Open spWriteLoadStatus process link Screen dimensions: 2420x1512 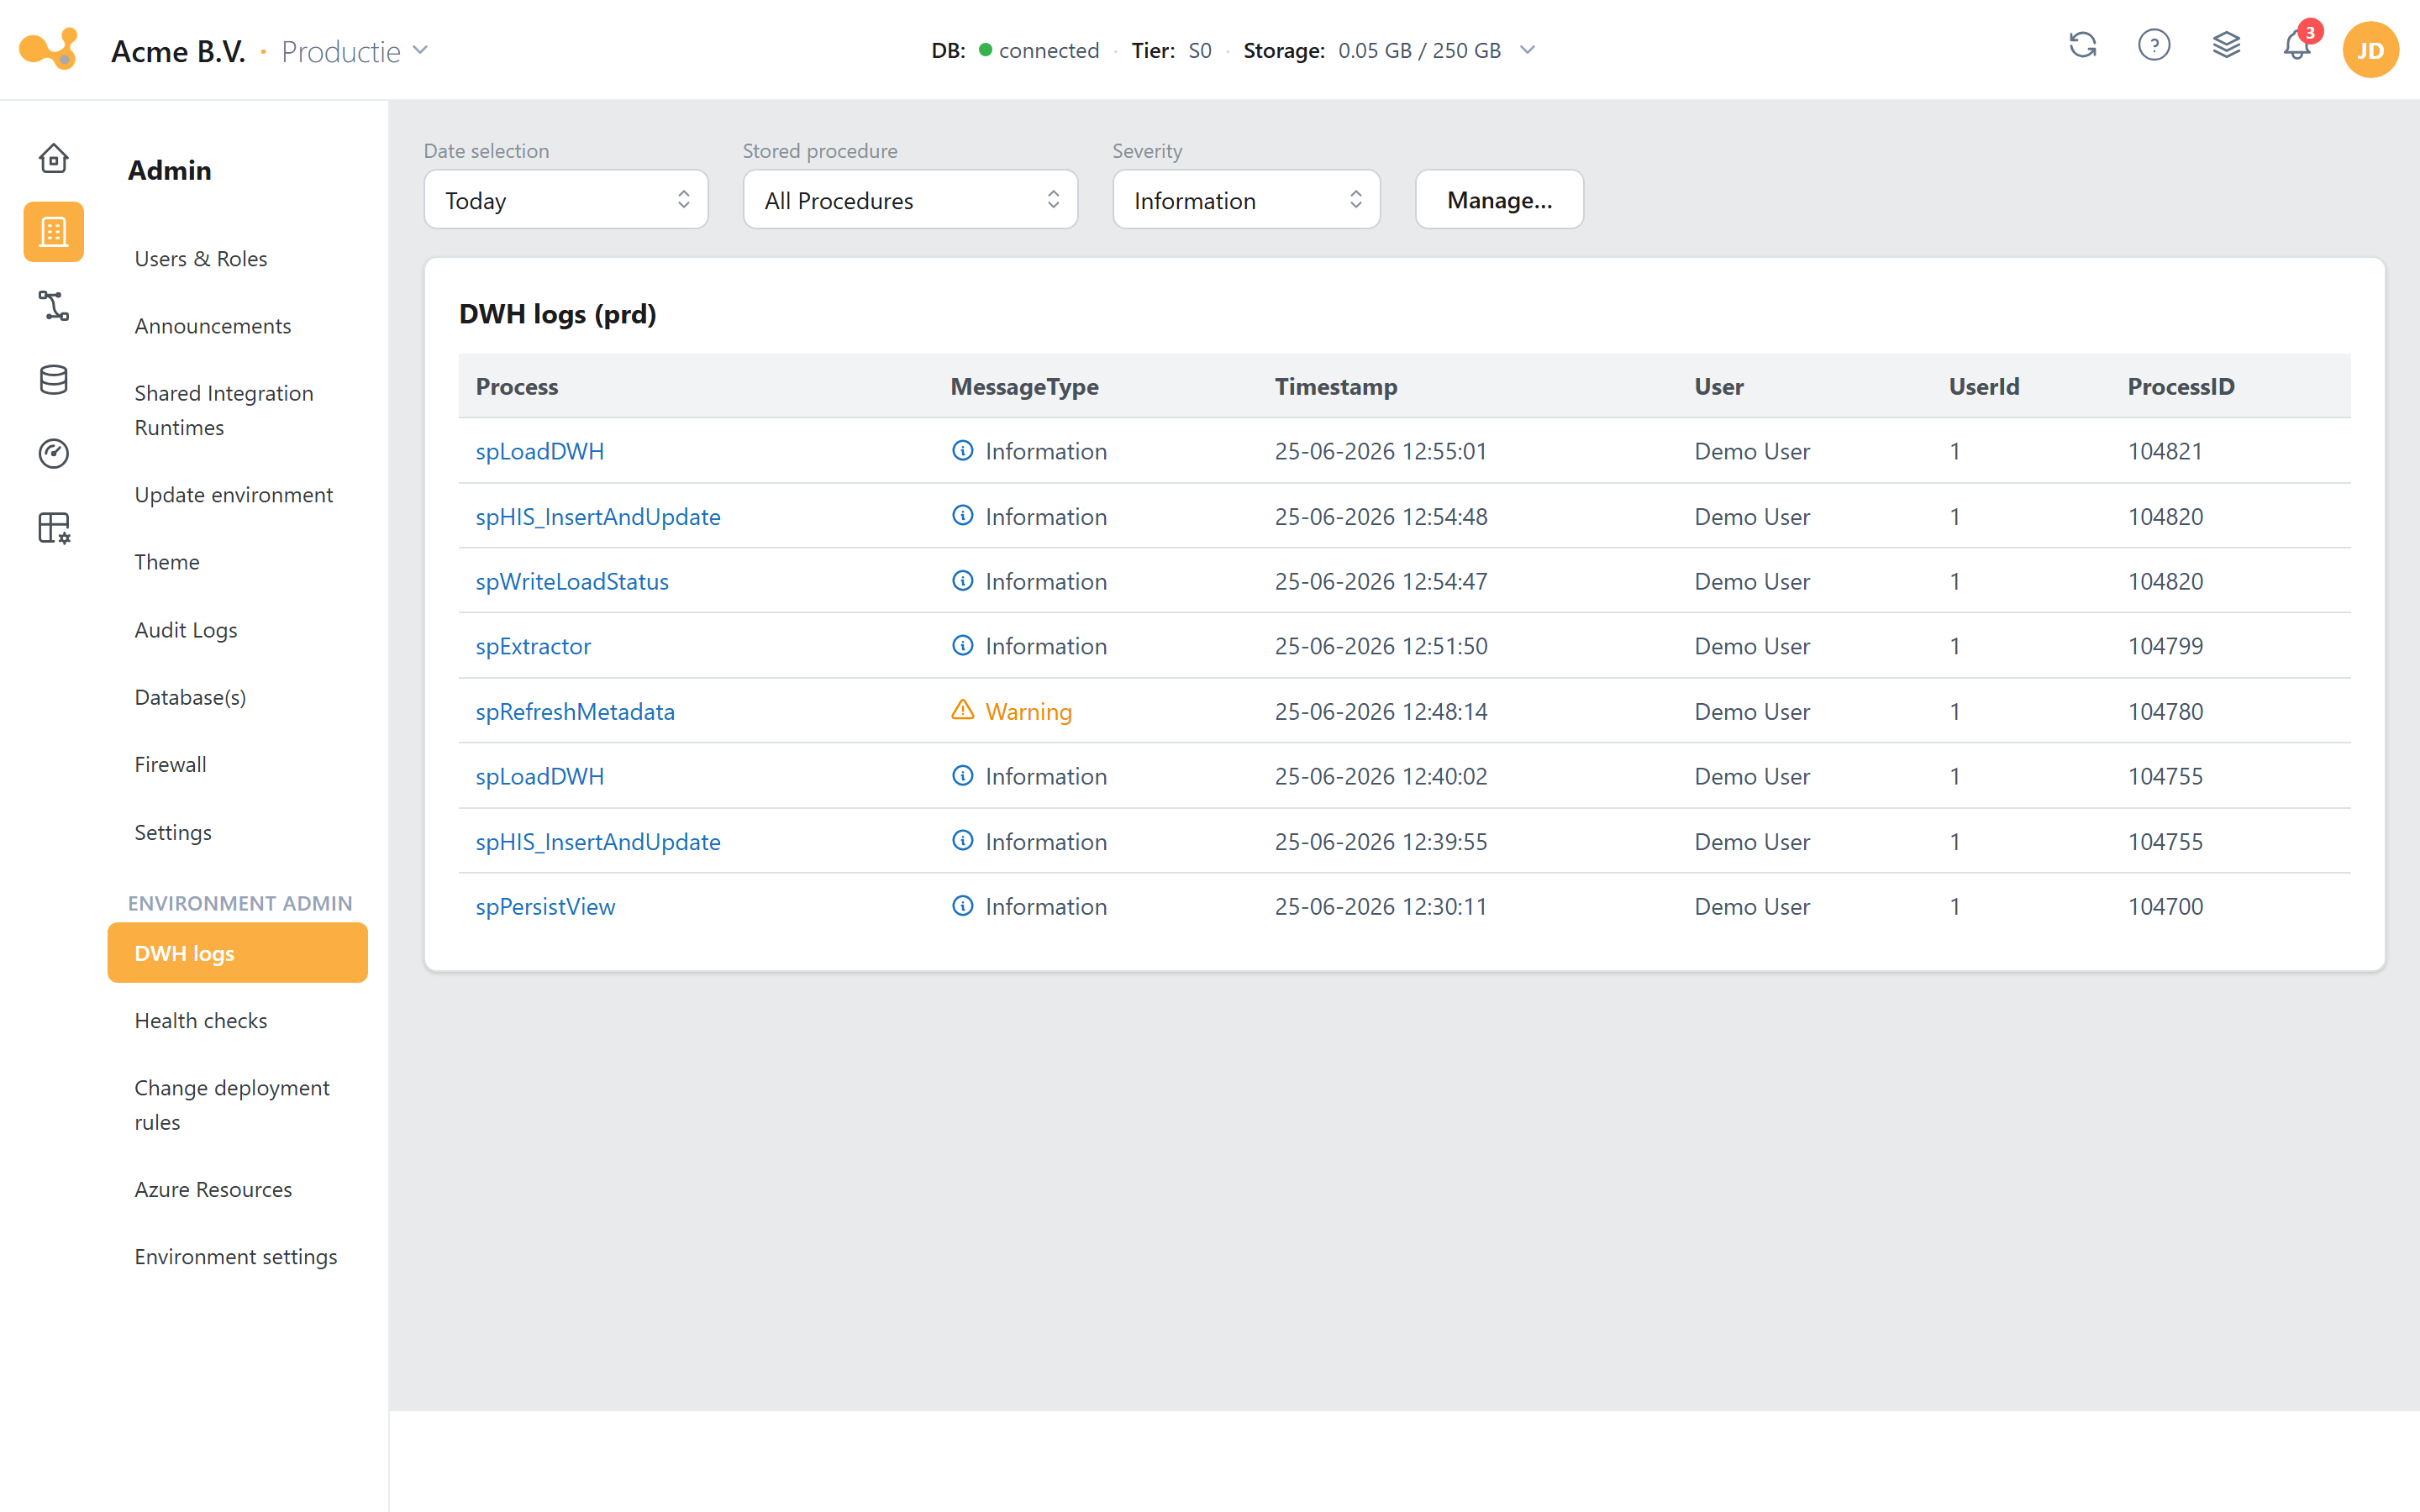coord(572,581)
